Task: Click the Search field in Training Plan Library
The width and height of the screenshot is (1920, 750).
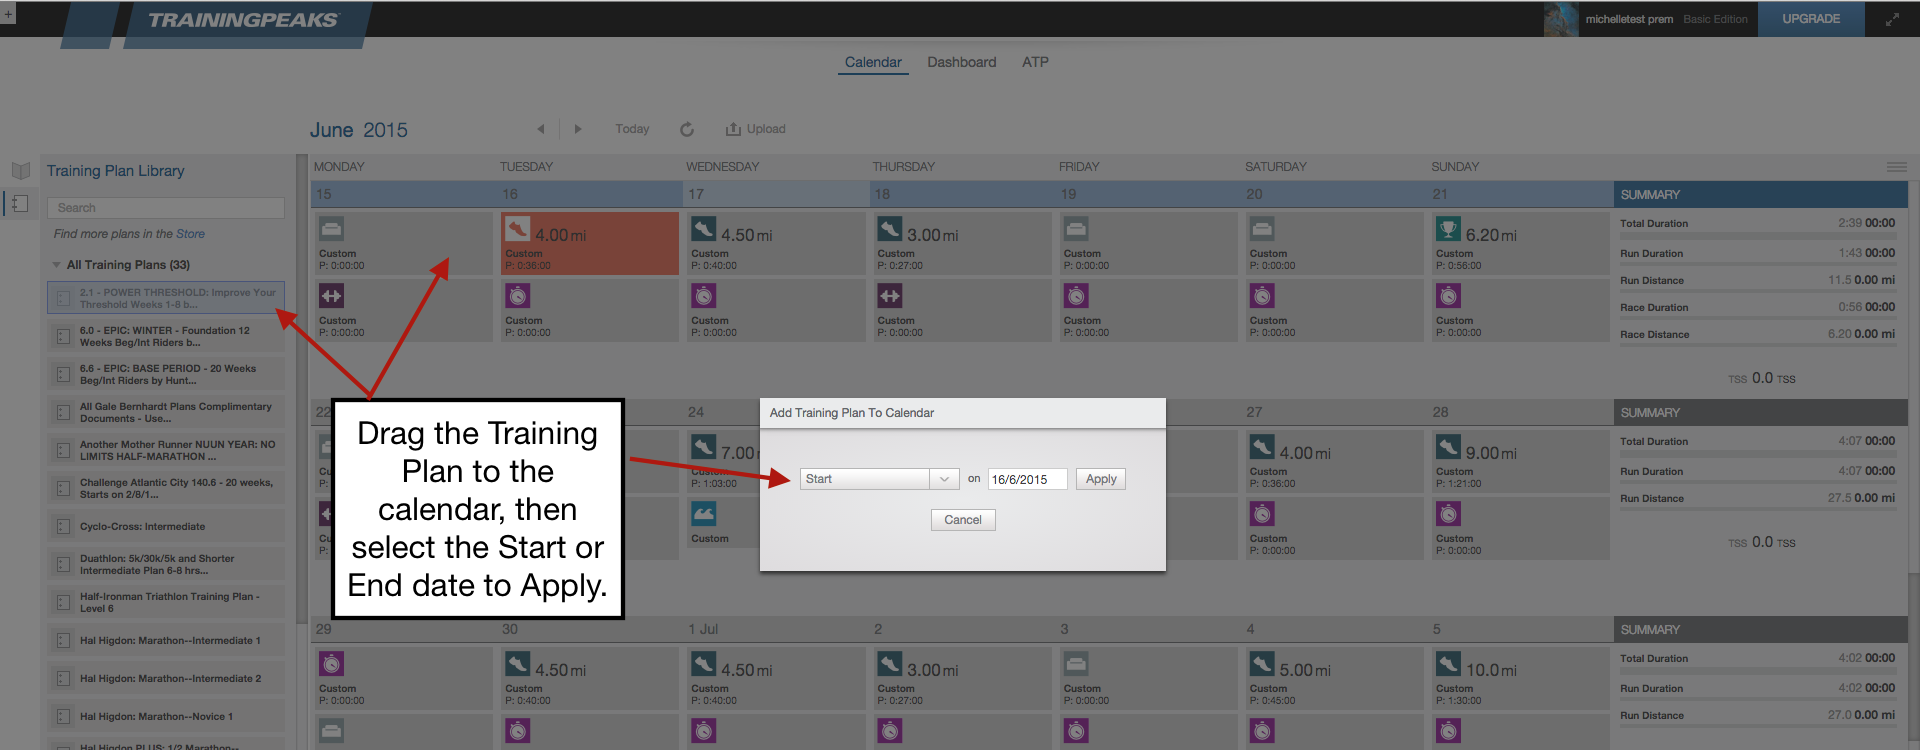Action: tap(166, 208)
